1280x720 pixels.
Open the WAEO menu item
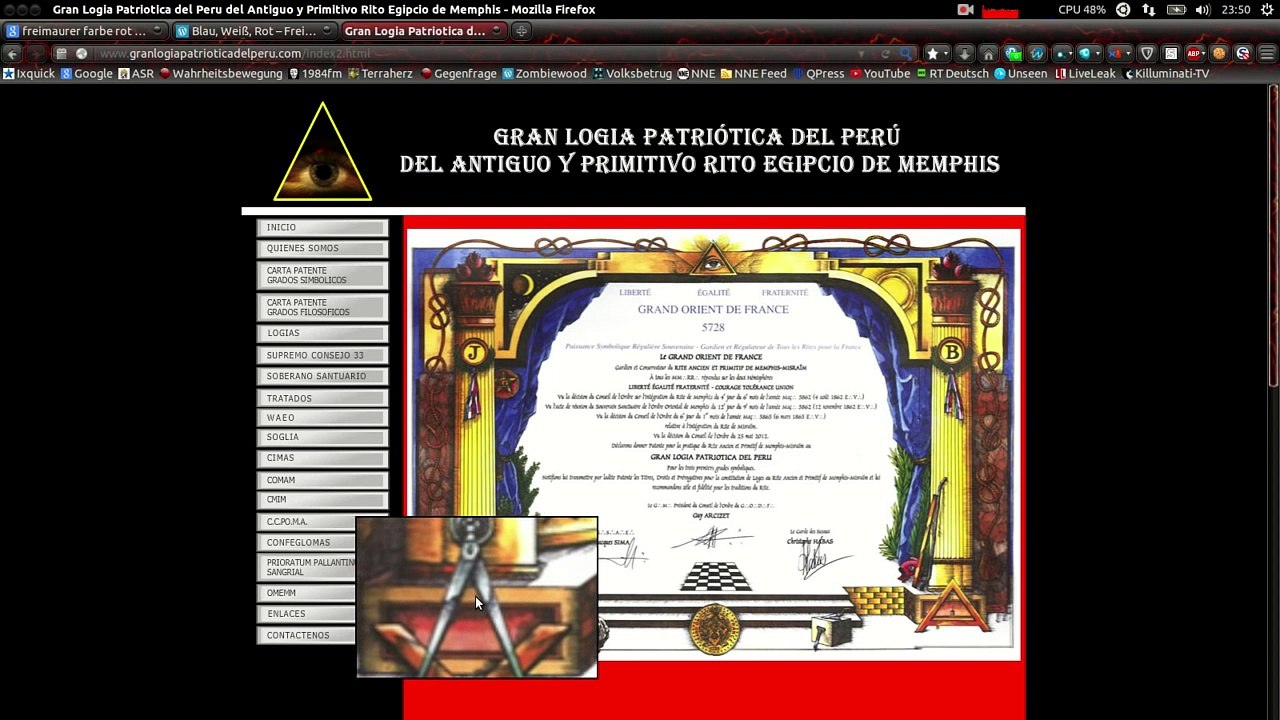(x=322, y=418)
